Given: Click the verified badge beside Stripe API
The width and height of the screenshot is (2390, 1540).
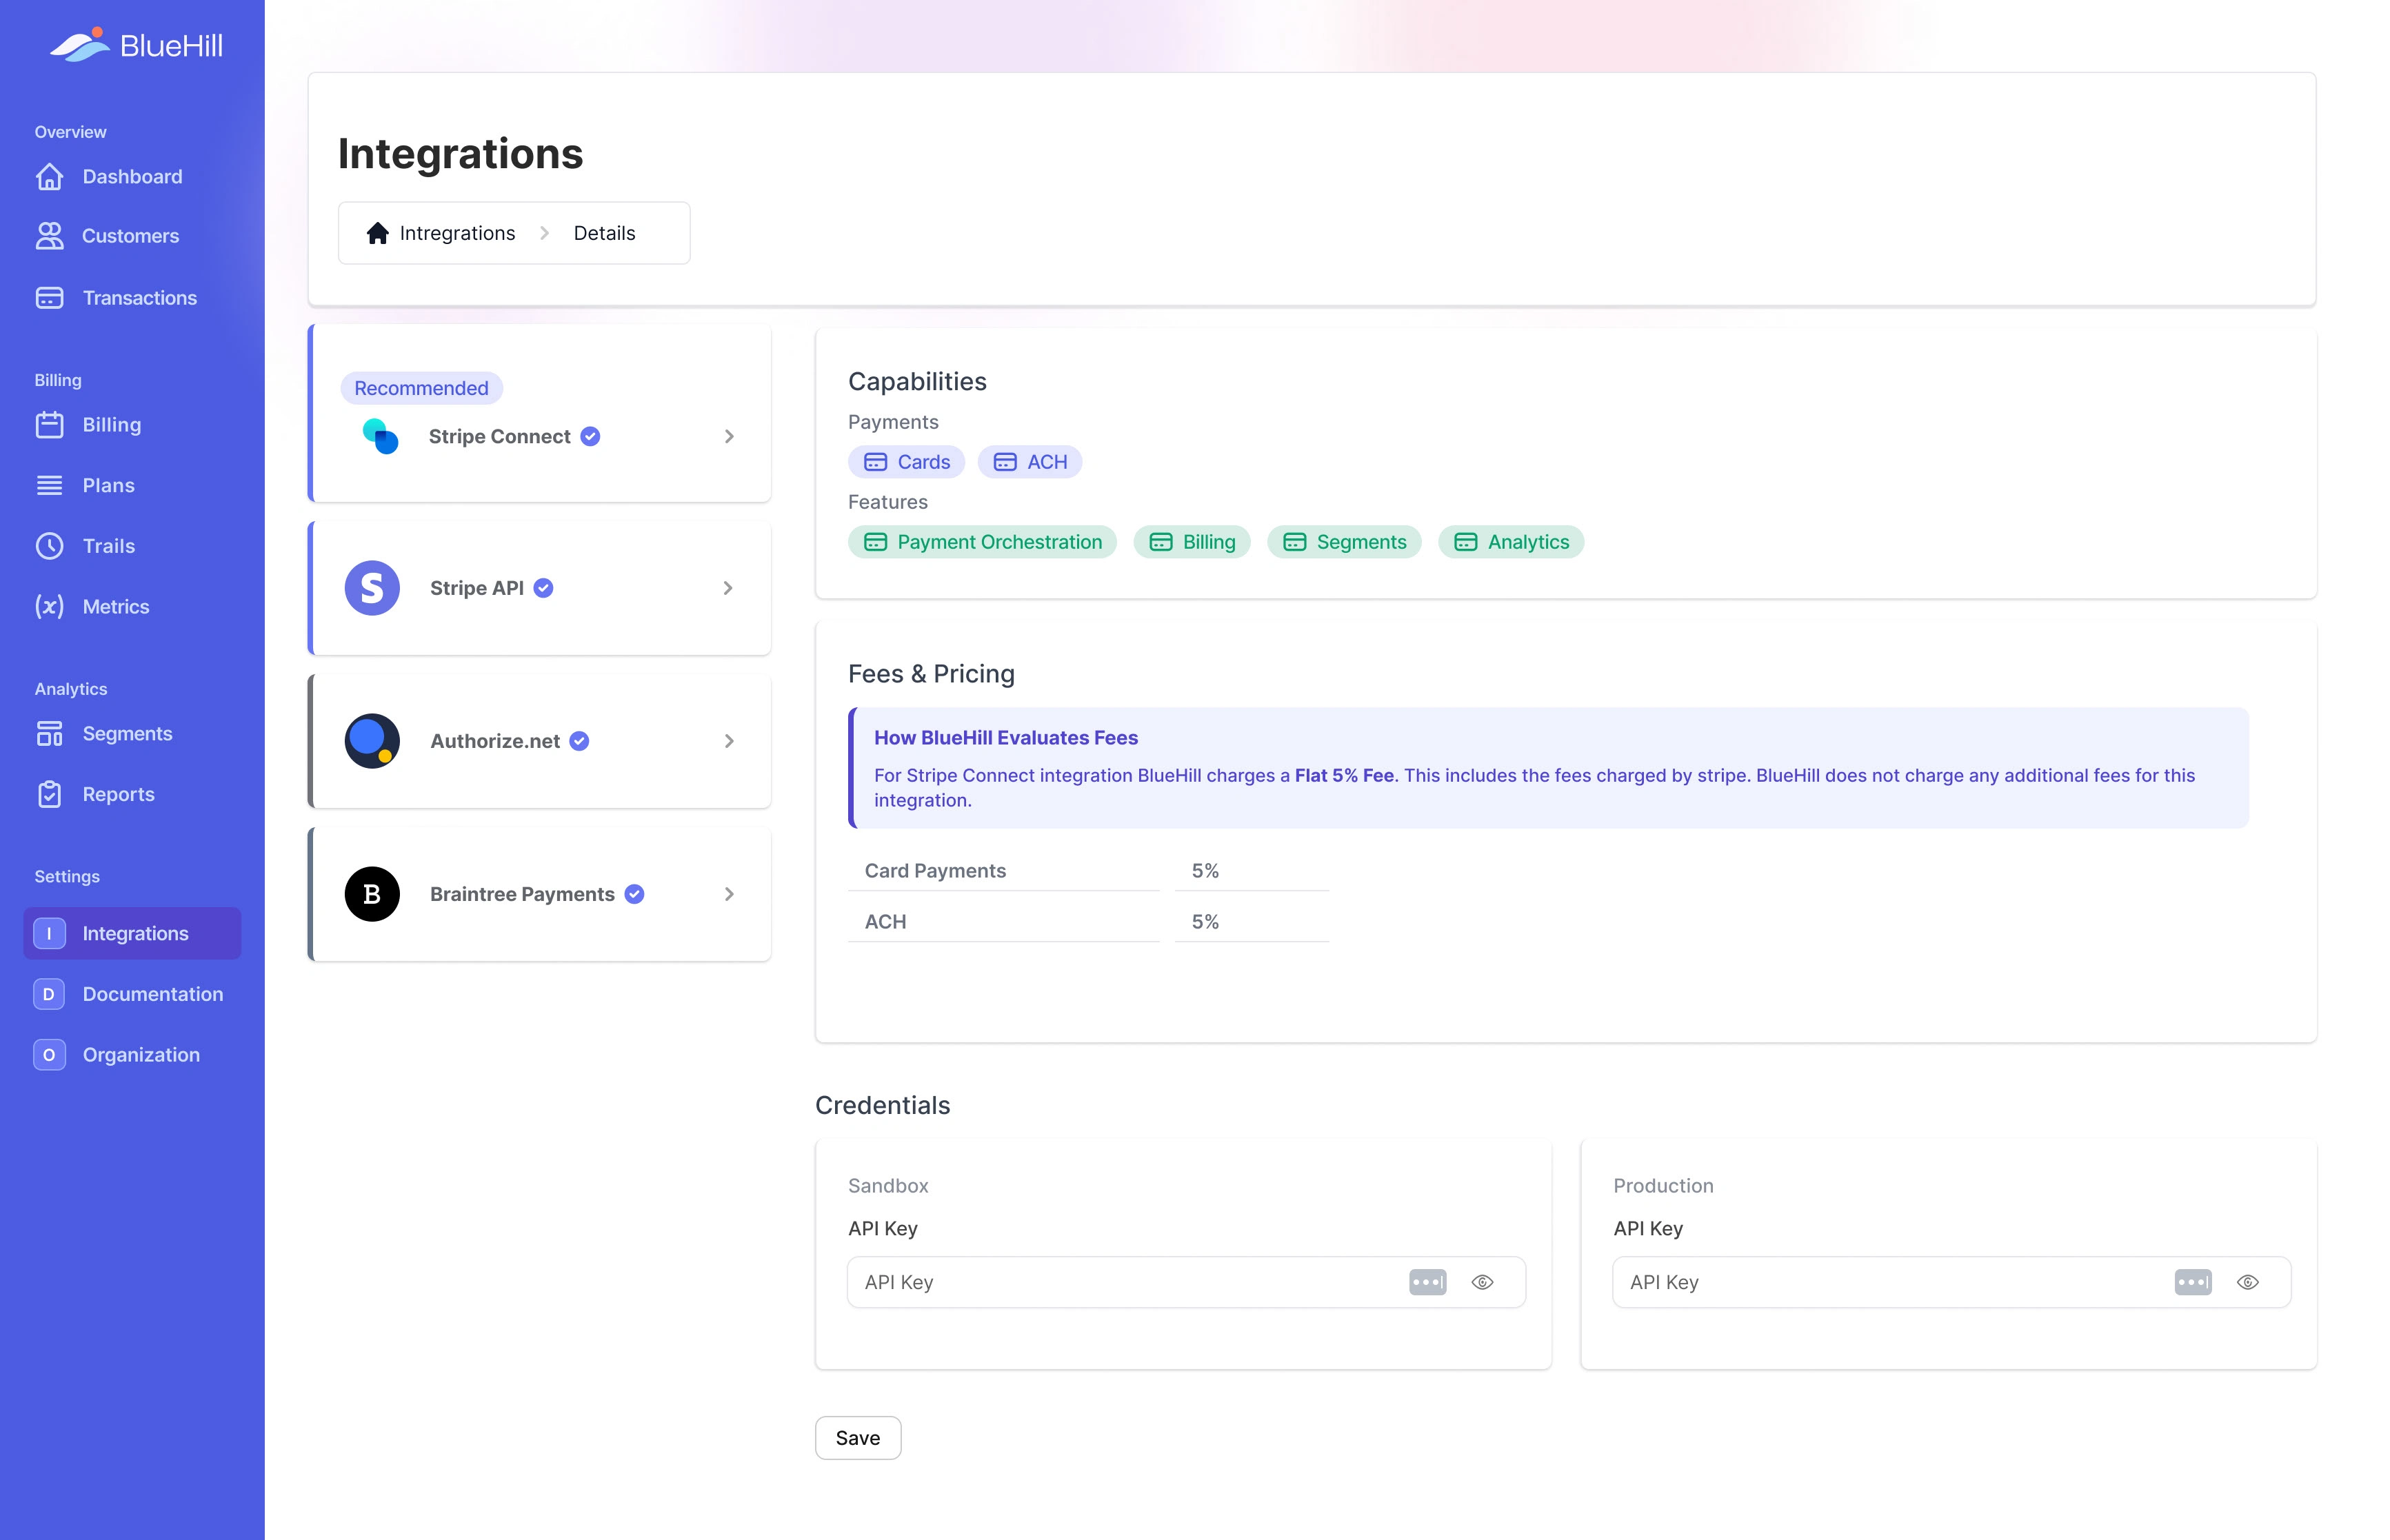Looking at the screenshot, I should [x=543, y=588].
